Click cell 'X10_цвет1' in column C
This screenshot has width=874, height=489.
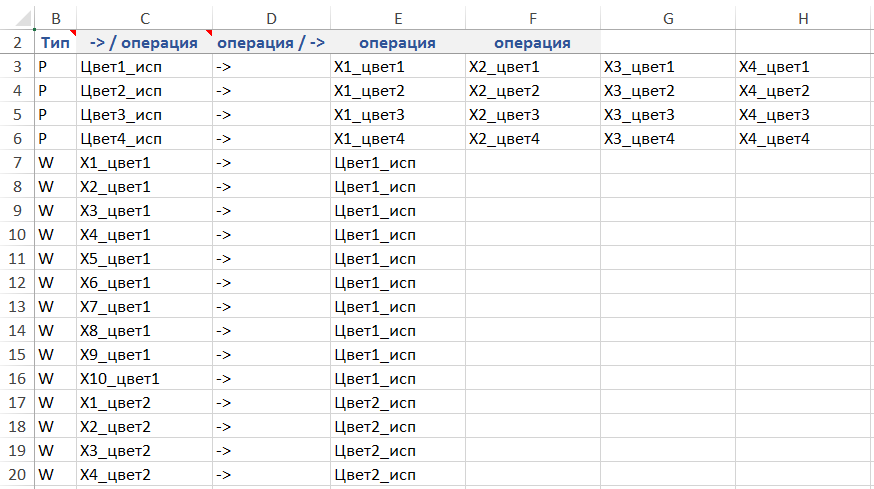145,379
